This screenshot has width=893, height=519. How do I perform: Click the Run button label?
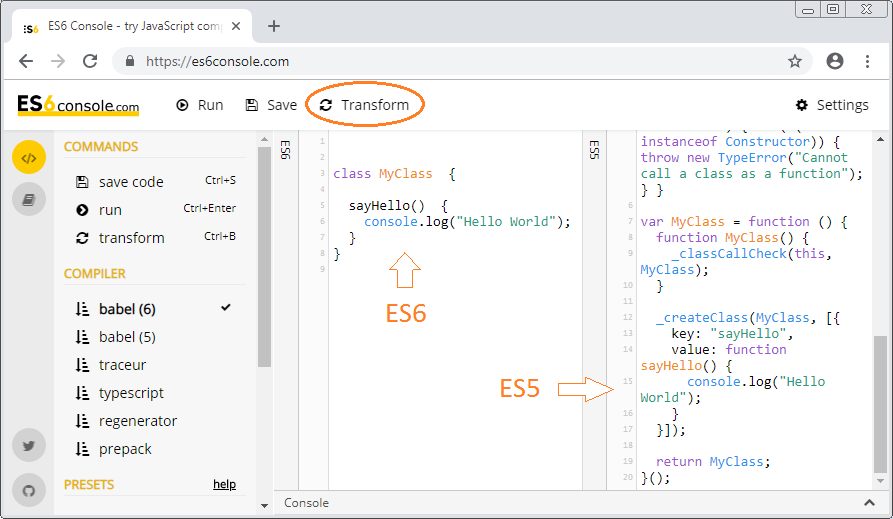tap(211, 105)
